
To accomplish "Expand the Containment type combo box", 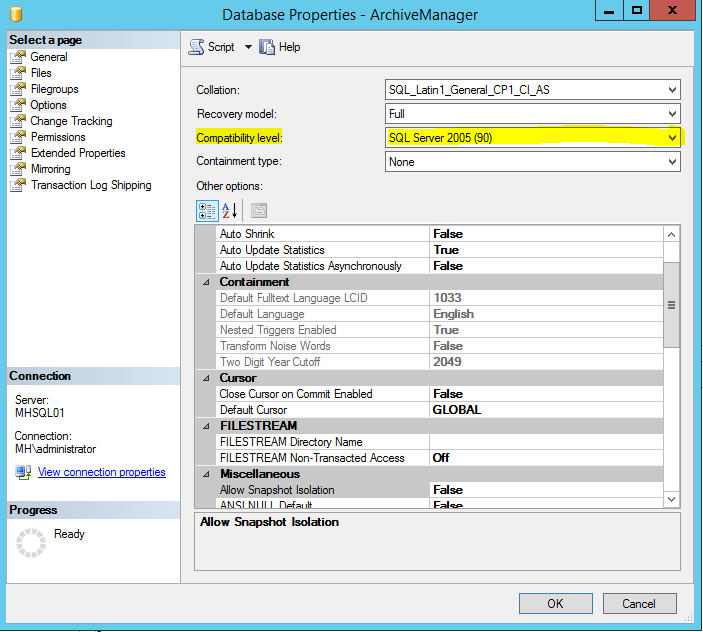I will (x=671, y=162).
